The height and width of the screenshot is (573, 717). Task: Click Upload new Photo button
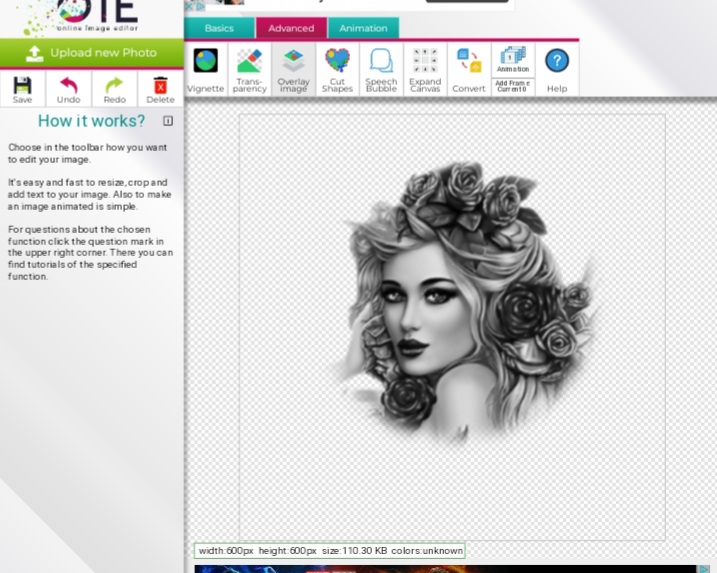coord(92,53)
